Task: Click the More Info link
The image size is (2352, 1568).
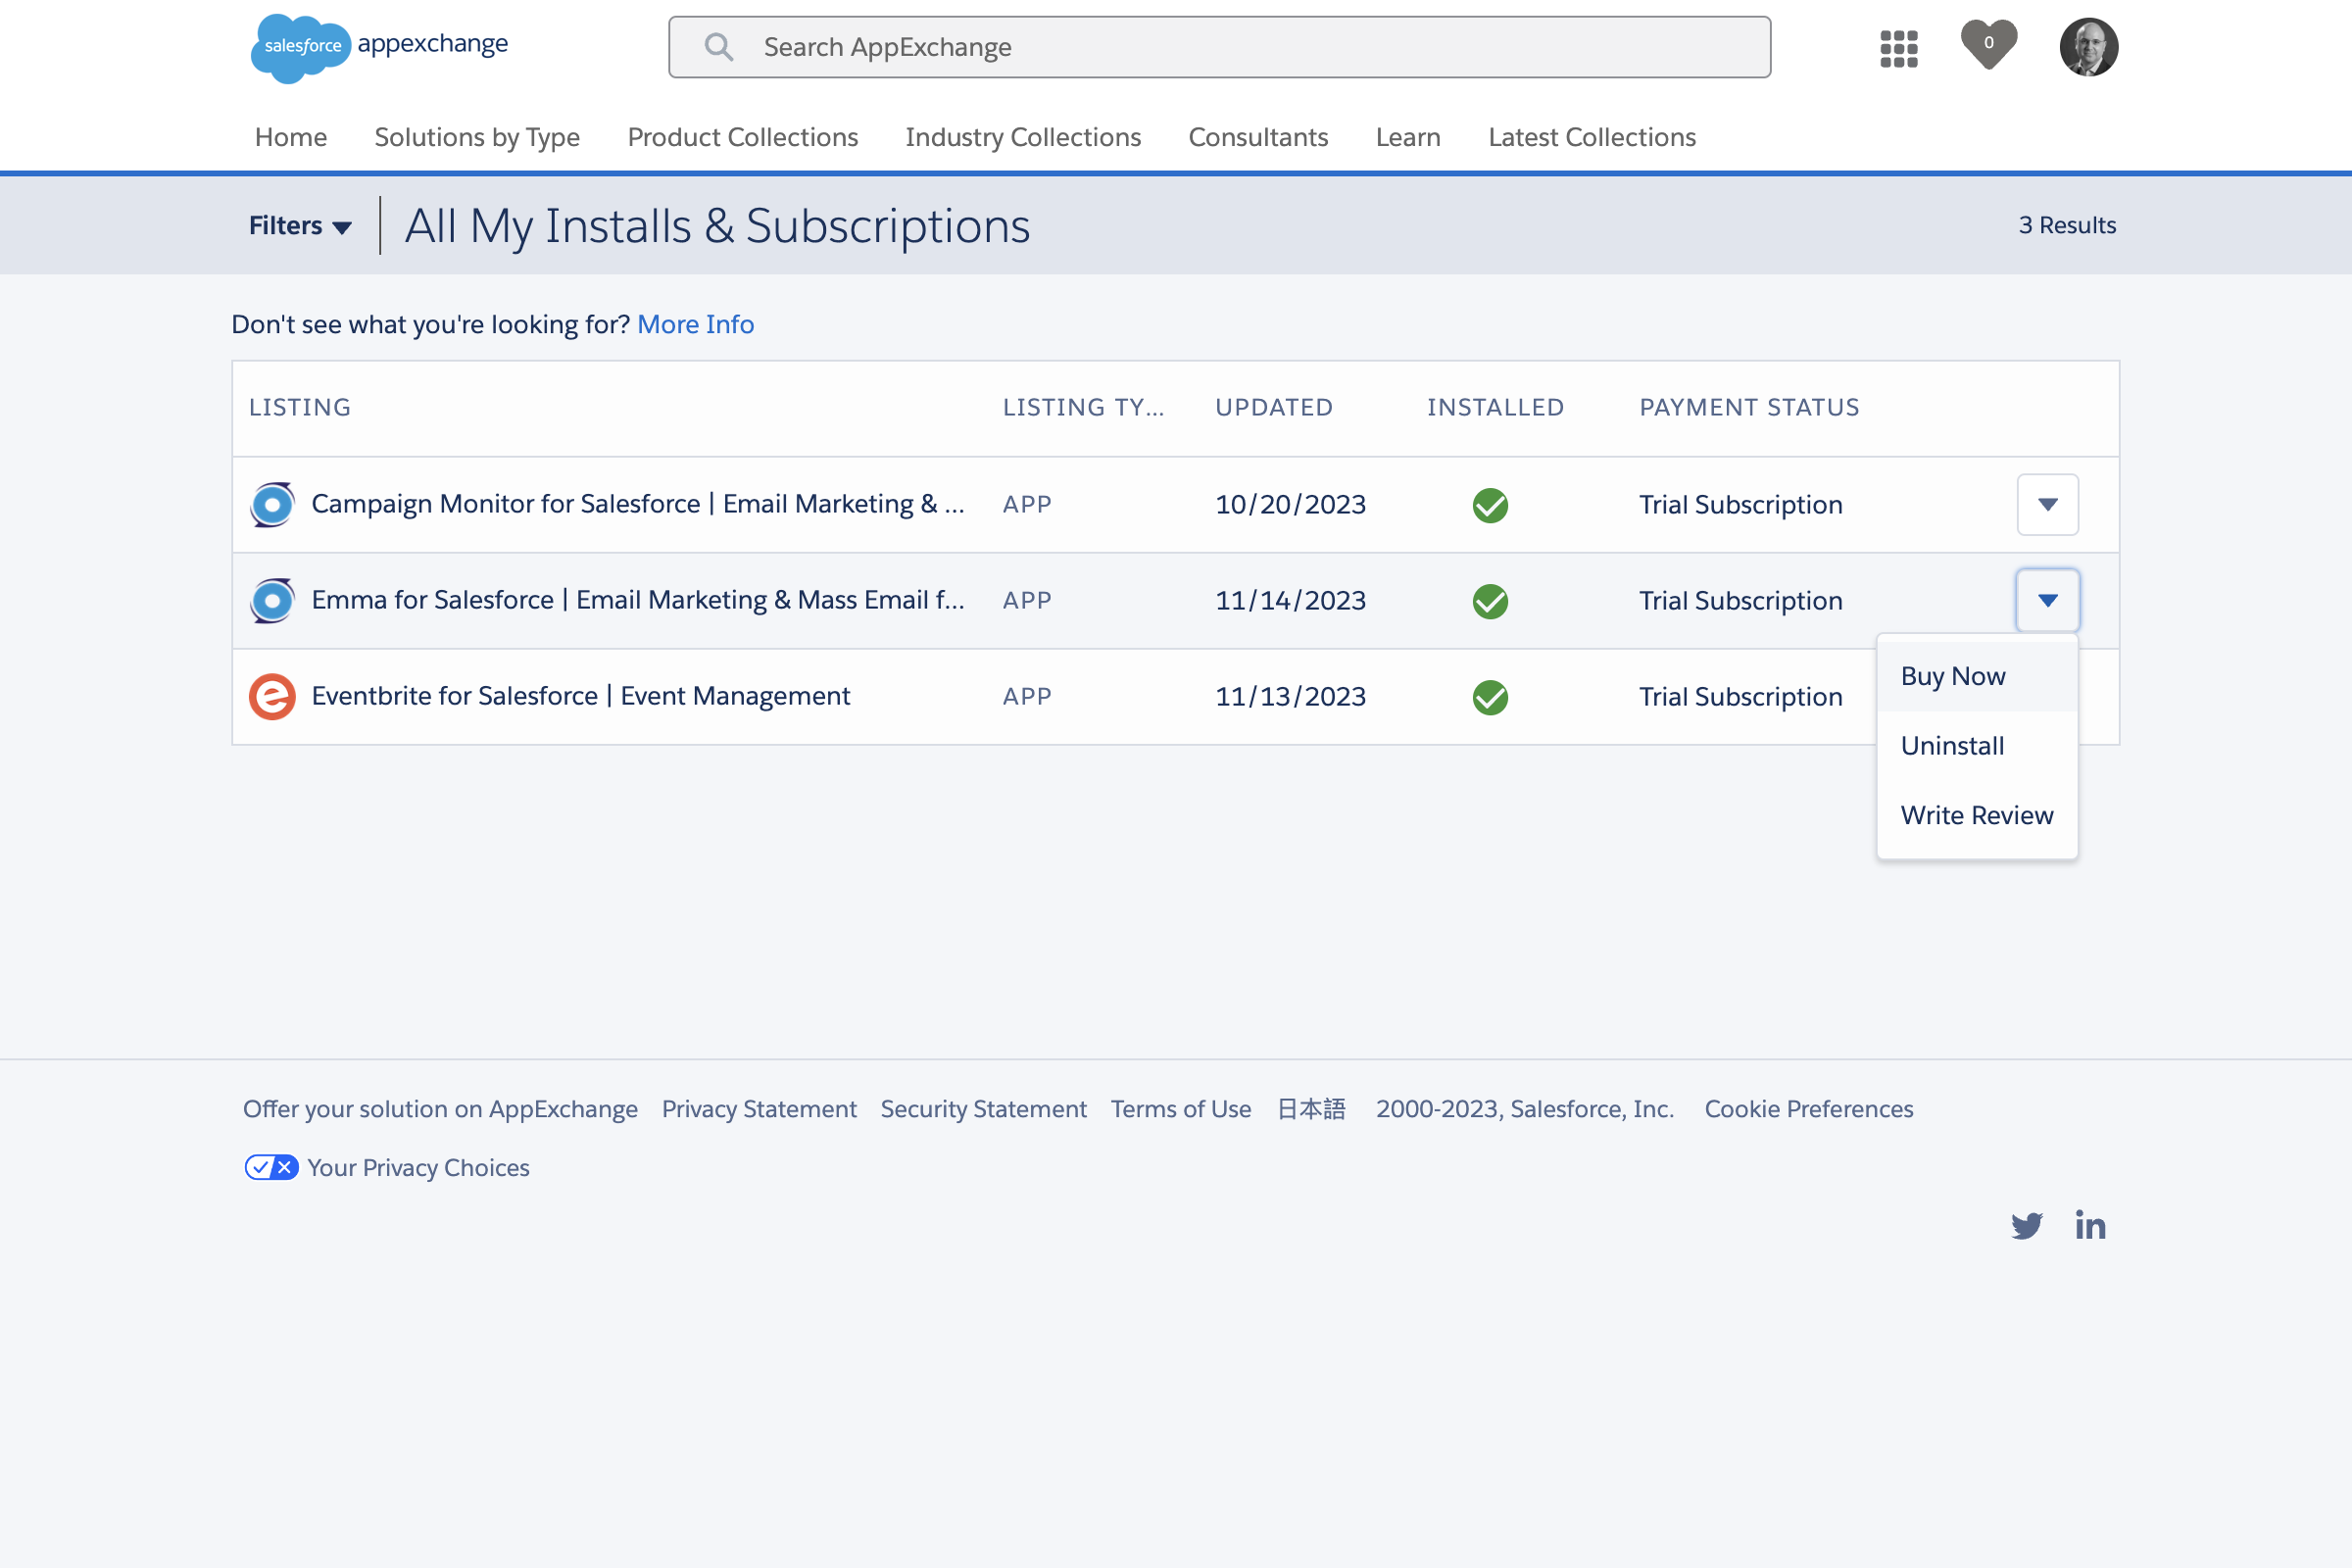Action: pos(696,324)
